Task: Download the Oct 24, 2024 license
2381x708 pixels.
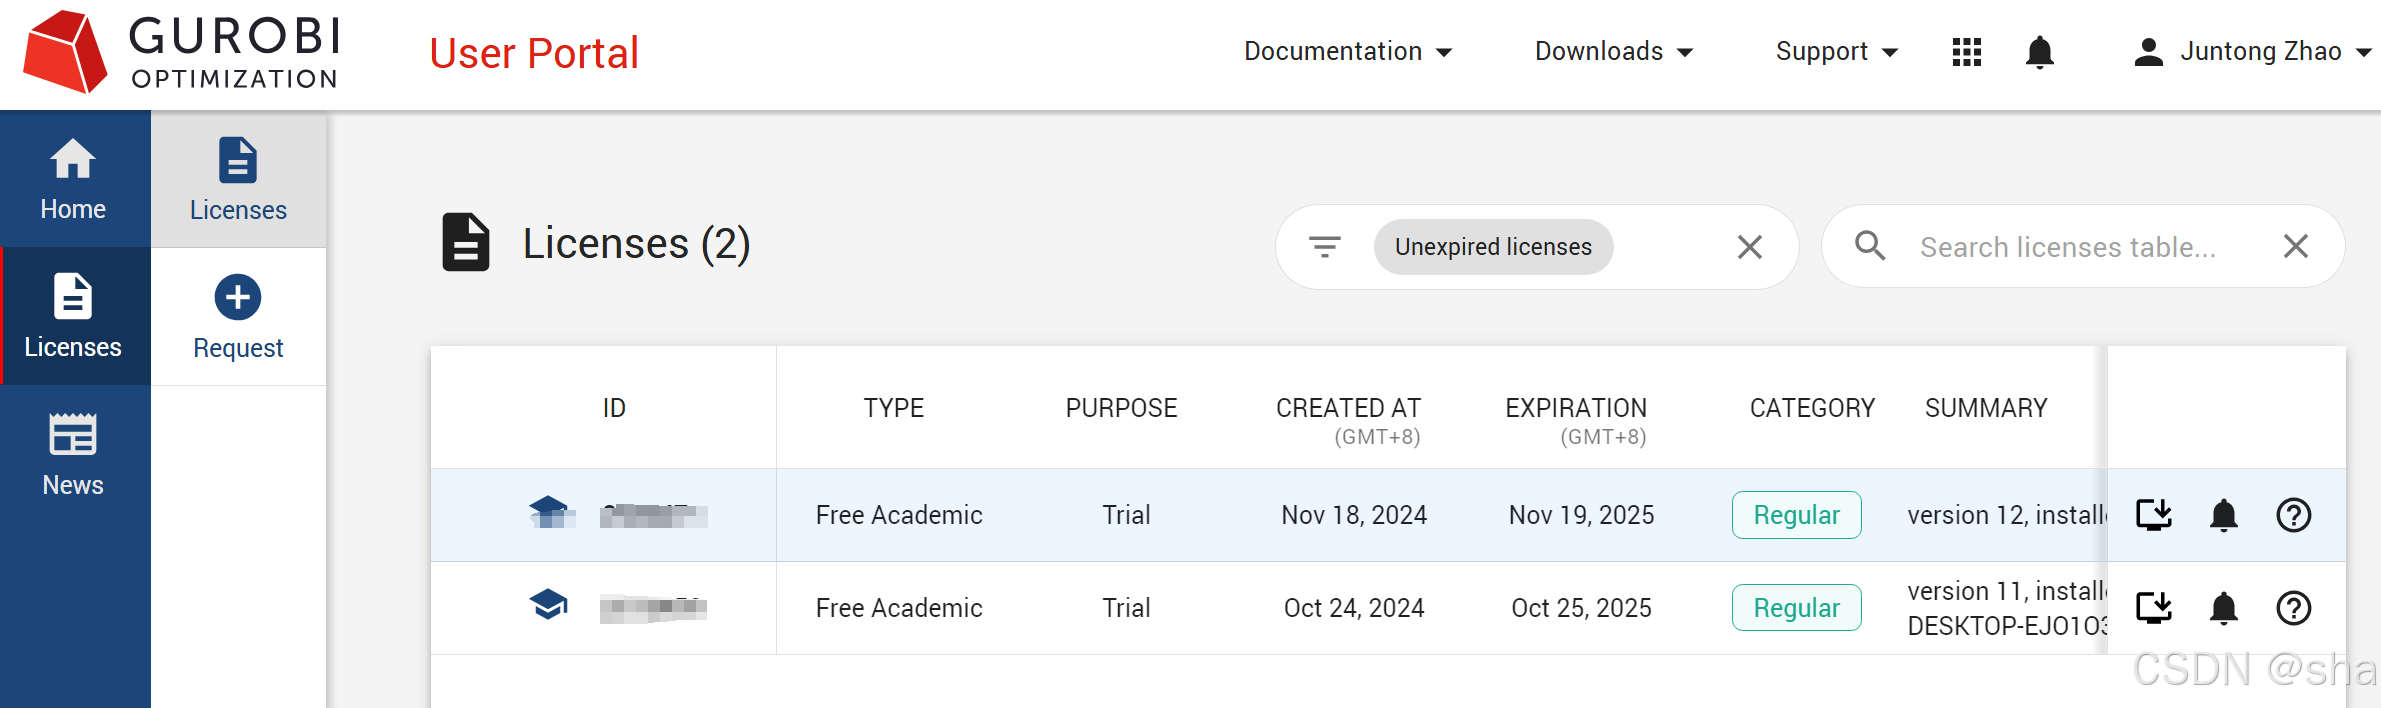Action: [x=2154, y=608]
